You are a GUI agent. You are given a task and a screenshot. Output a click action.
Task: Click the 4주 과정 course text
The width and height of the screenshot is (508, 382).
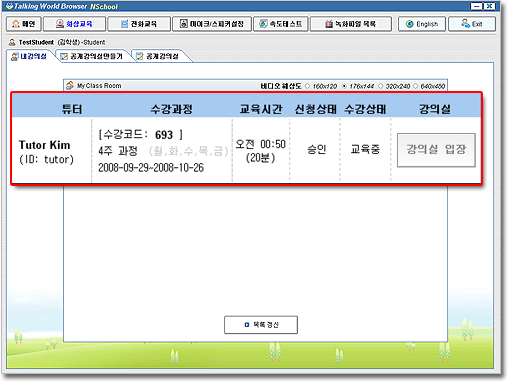coord(118,151)
